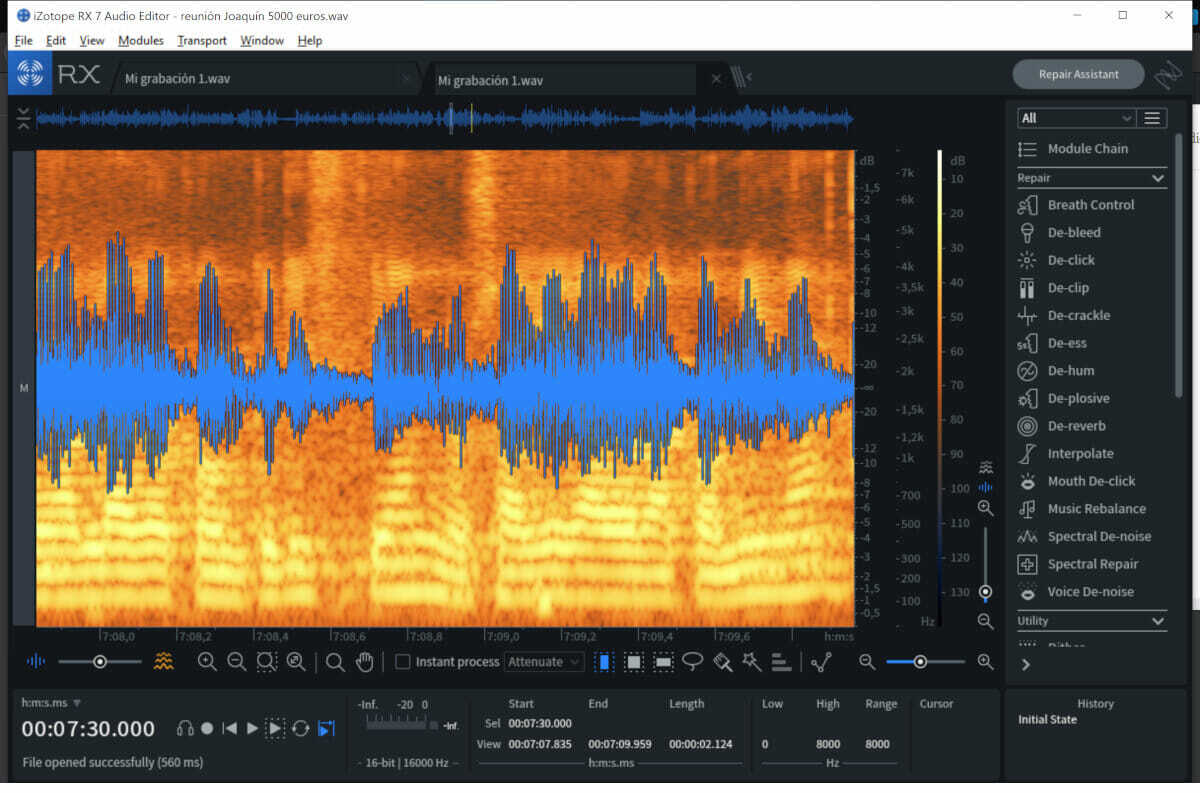Start recording with the record button
The width and height of the screenshot is (1200, 793).
click(x=207, y=729)
